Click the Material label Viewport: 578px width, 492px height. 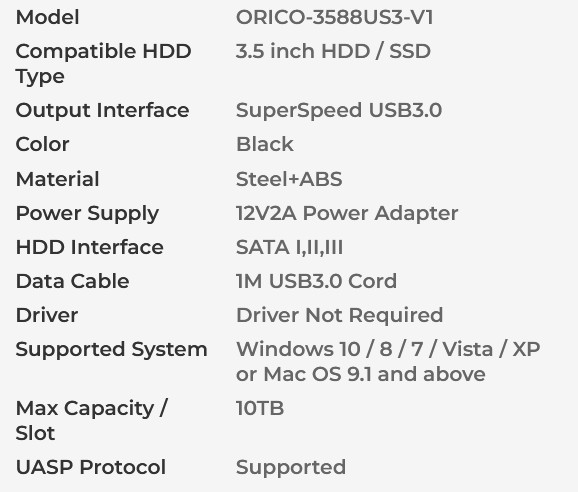click(x=58, y=179)
